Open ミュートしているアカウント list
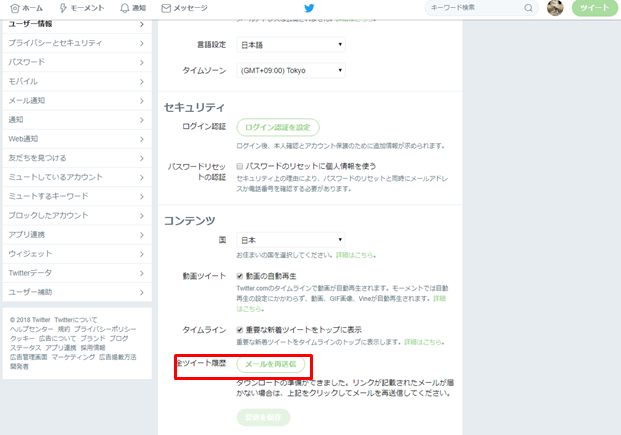This screenshot has width=621, height=435. 77,177
